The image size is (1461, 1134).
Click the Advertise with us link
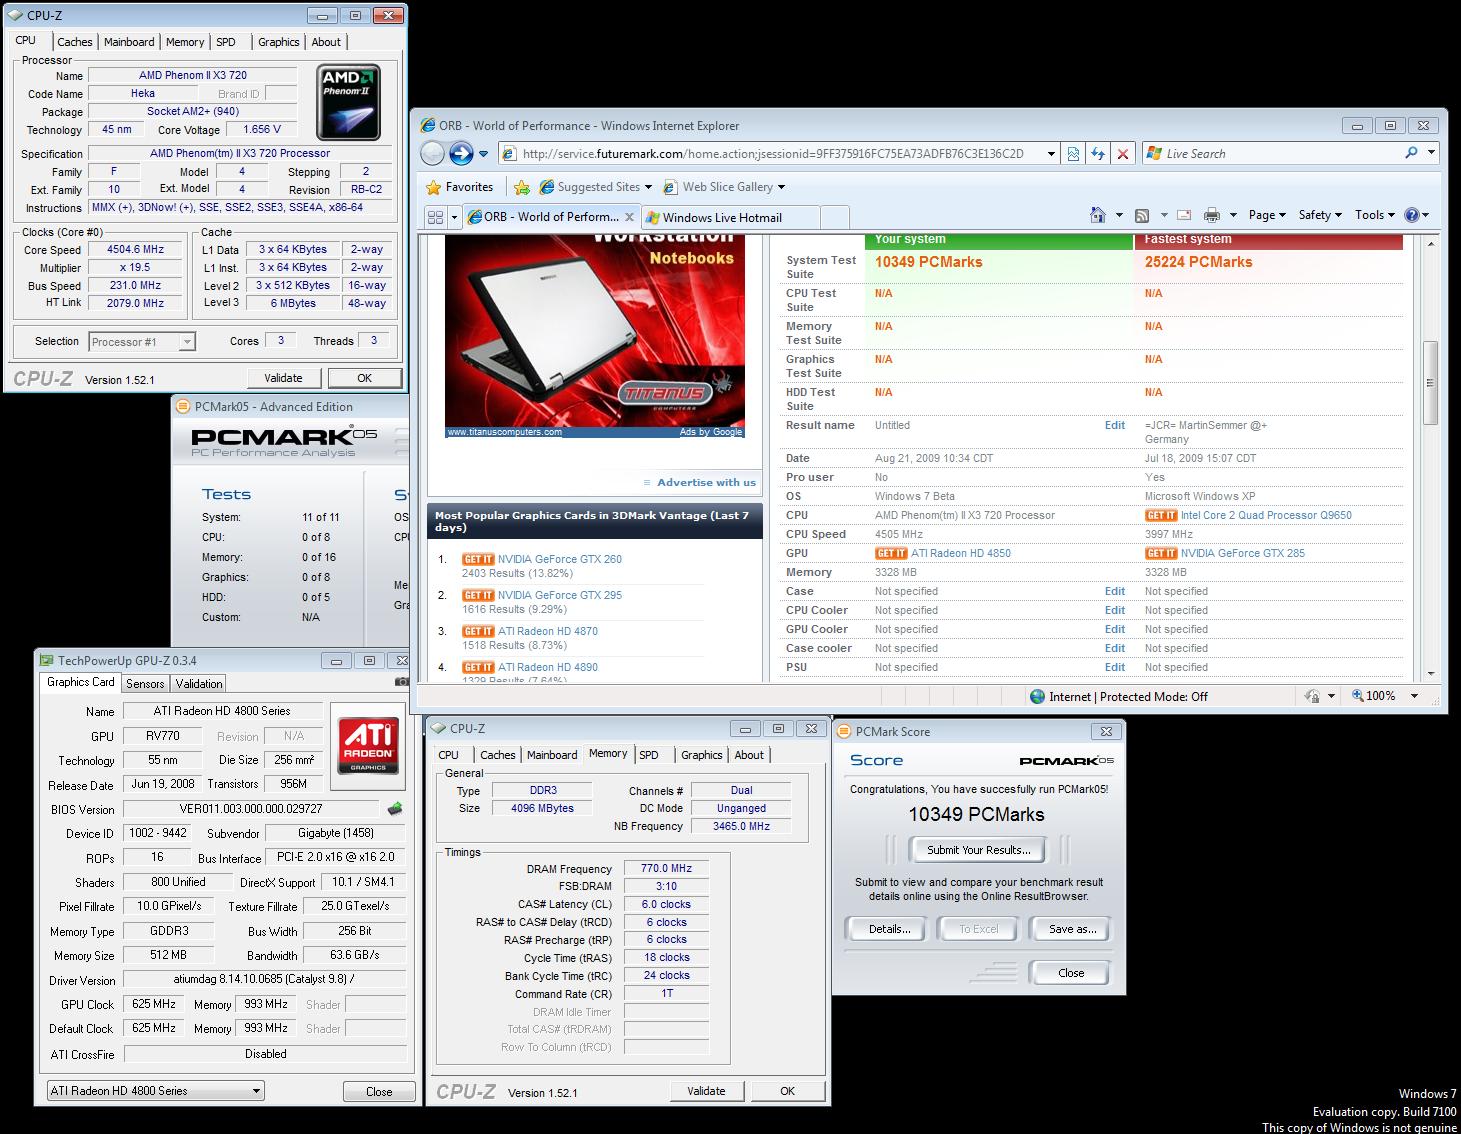(706, 482)
